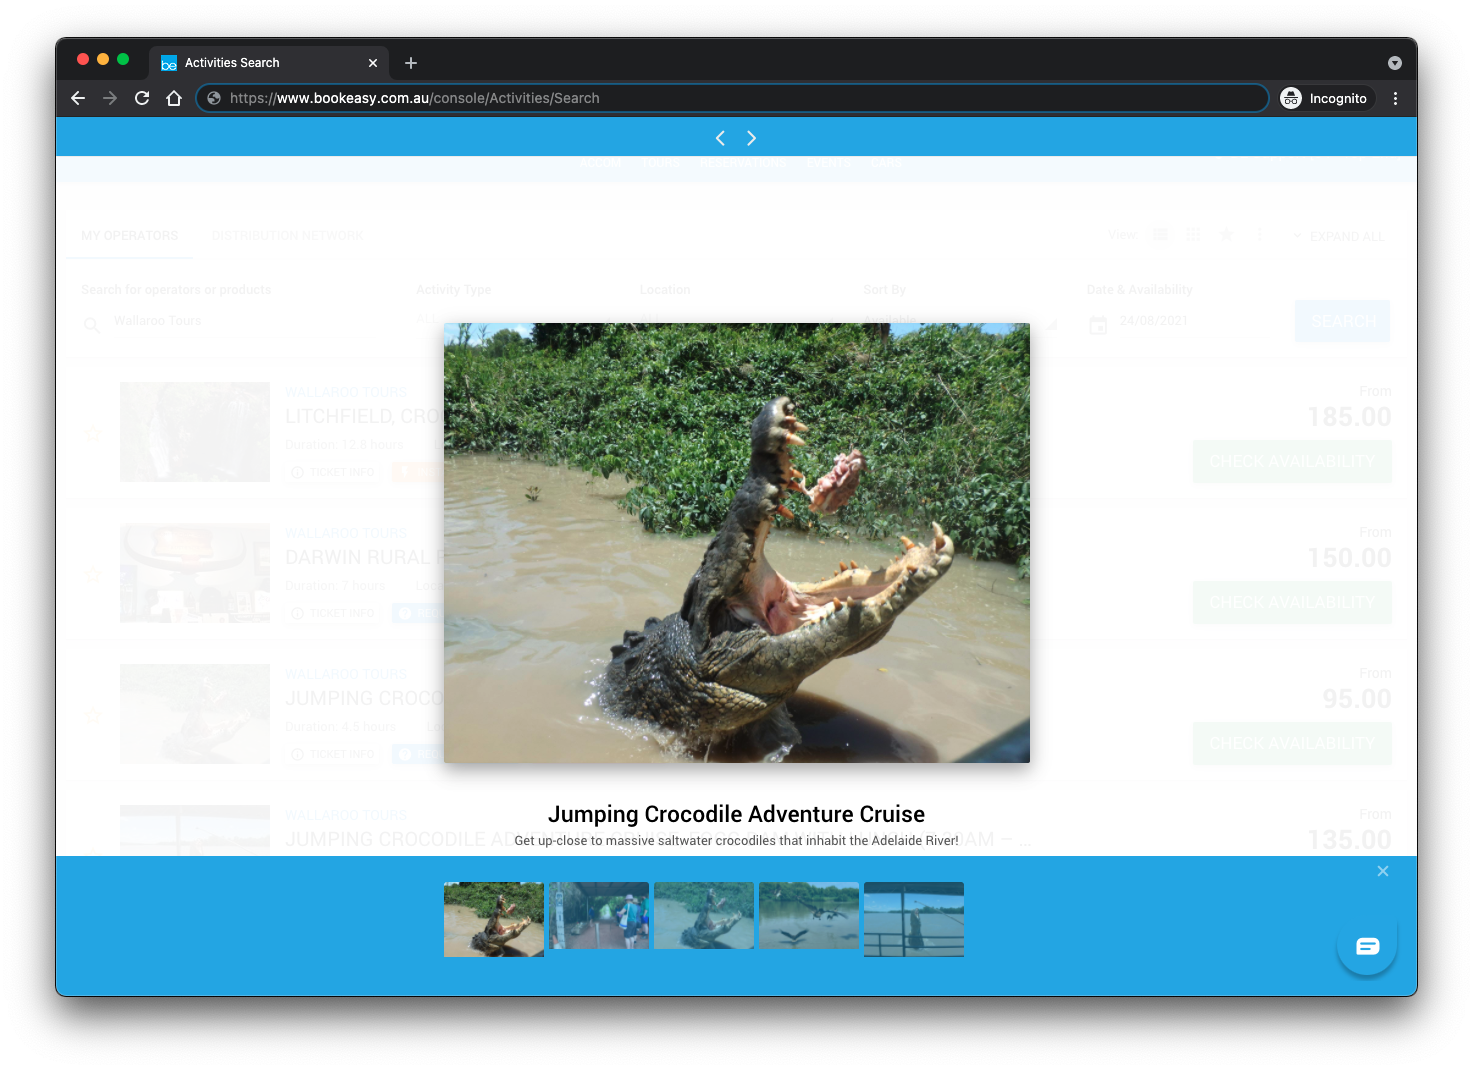Open the live chat widget
This screenshot has height=1070, width=1473.
pos(1367,946)
